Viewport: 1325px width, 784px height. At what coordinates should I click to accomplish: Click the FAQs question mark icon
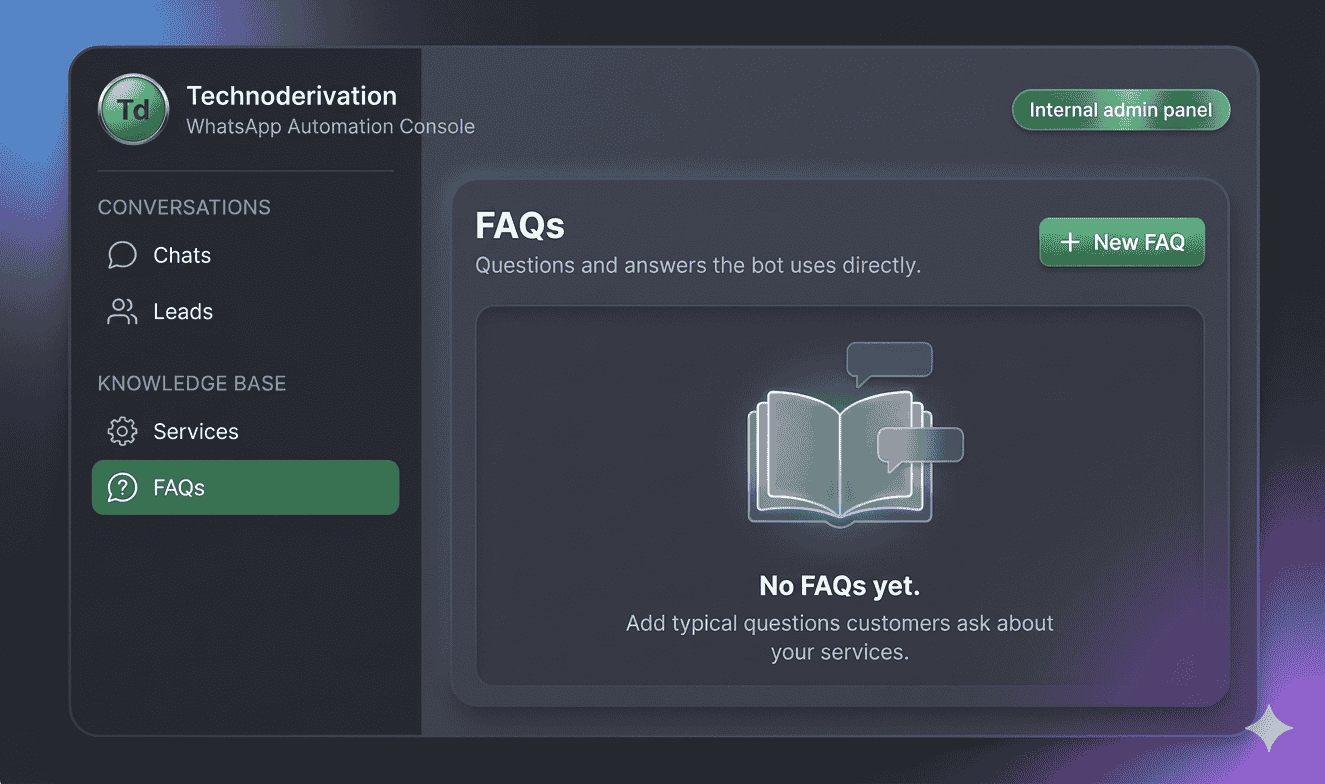click(121, 487)
